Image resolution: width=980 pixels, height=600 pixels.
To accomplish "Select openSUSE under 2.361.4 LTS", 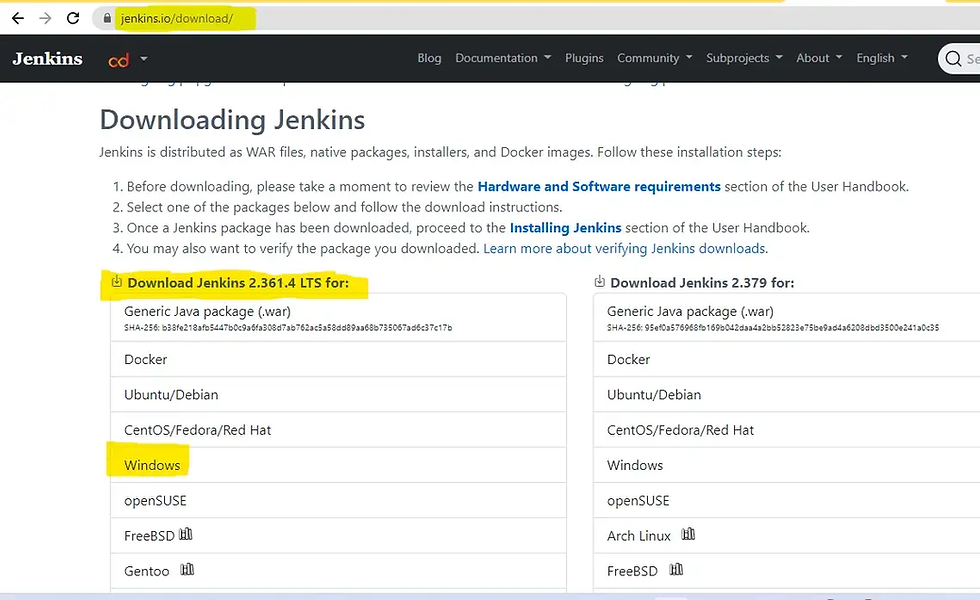I will pyautogui.click(x=338, y=501).
